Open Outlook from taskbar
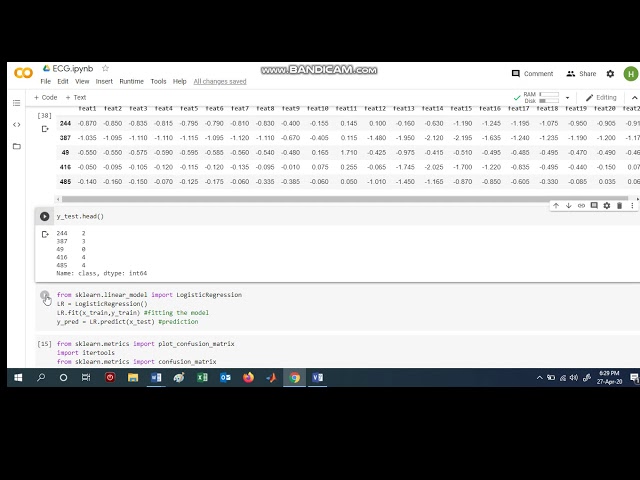The width and height of the screenshot is (640, 480). 225,378
